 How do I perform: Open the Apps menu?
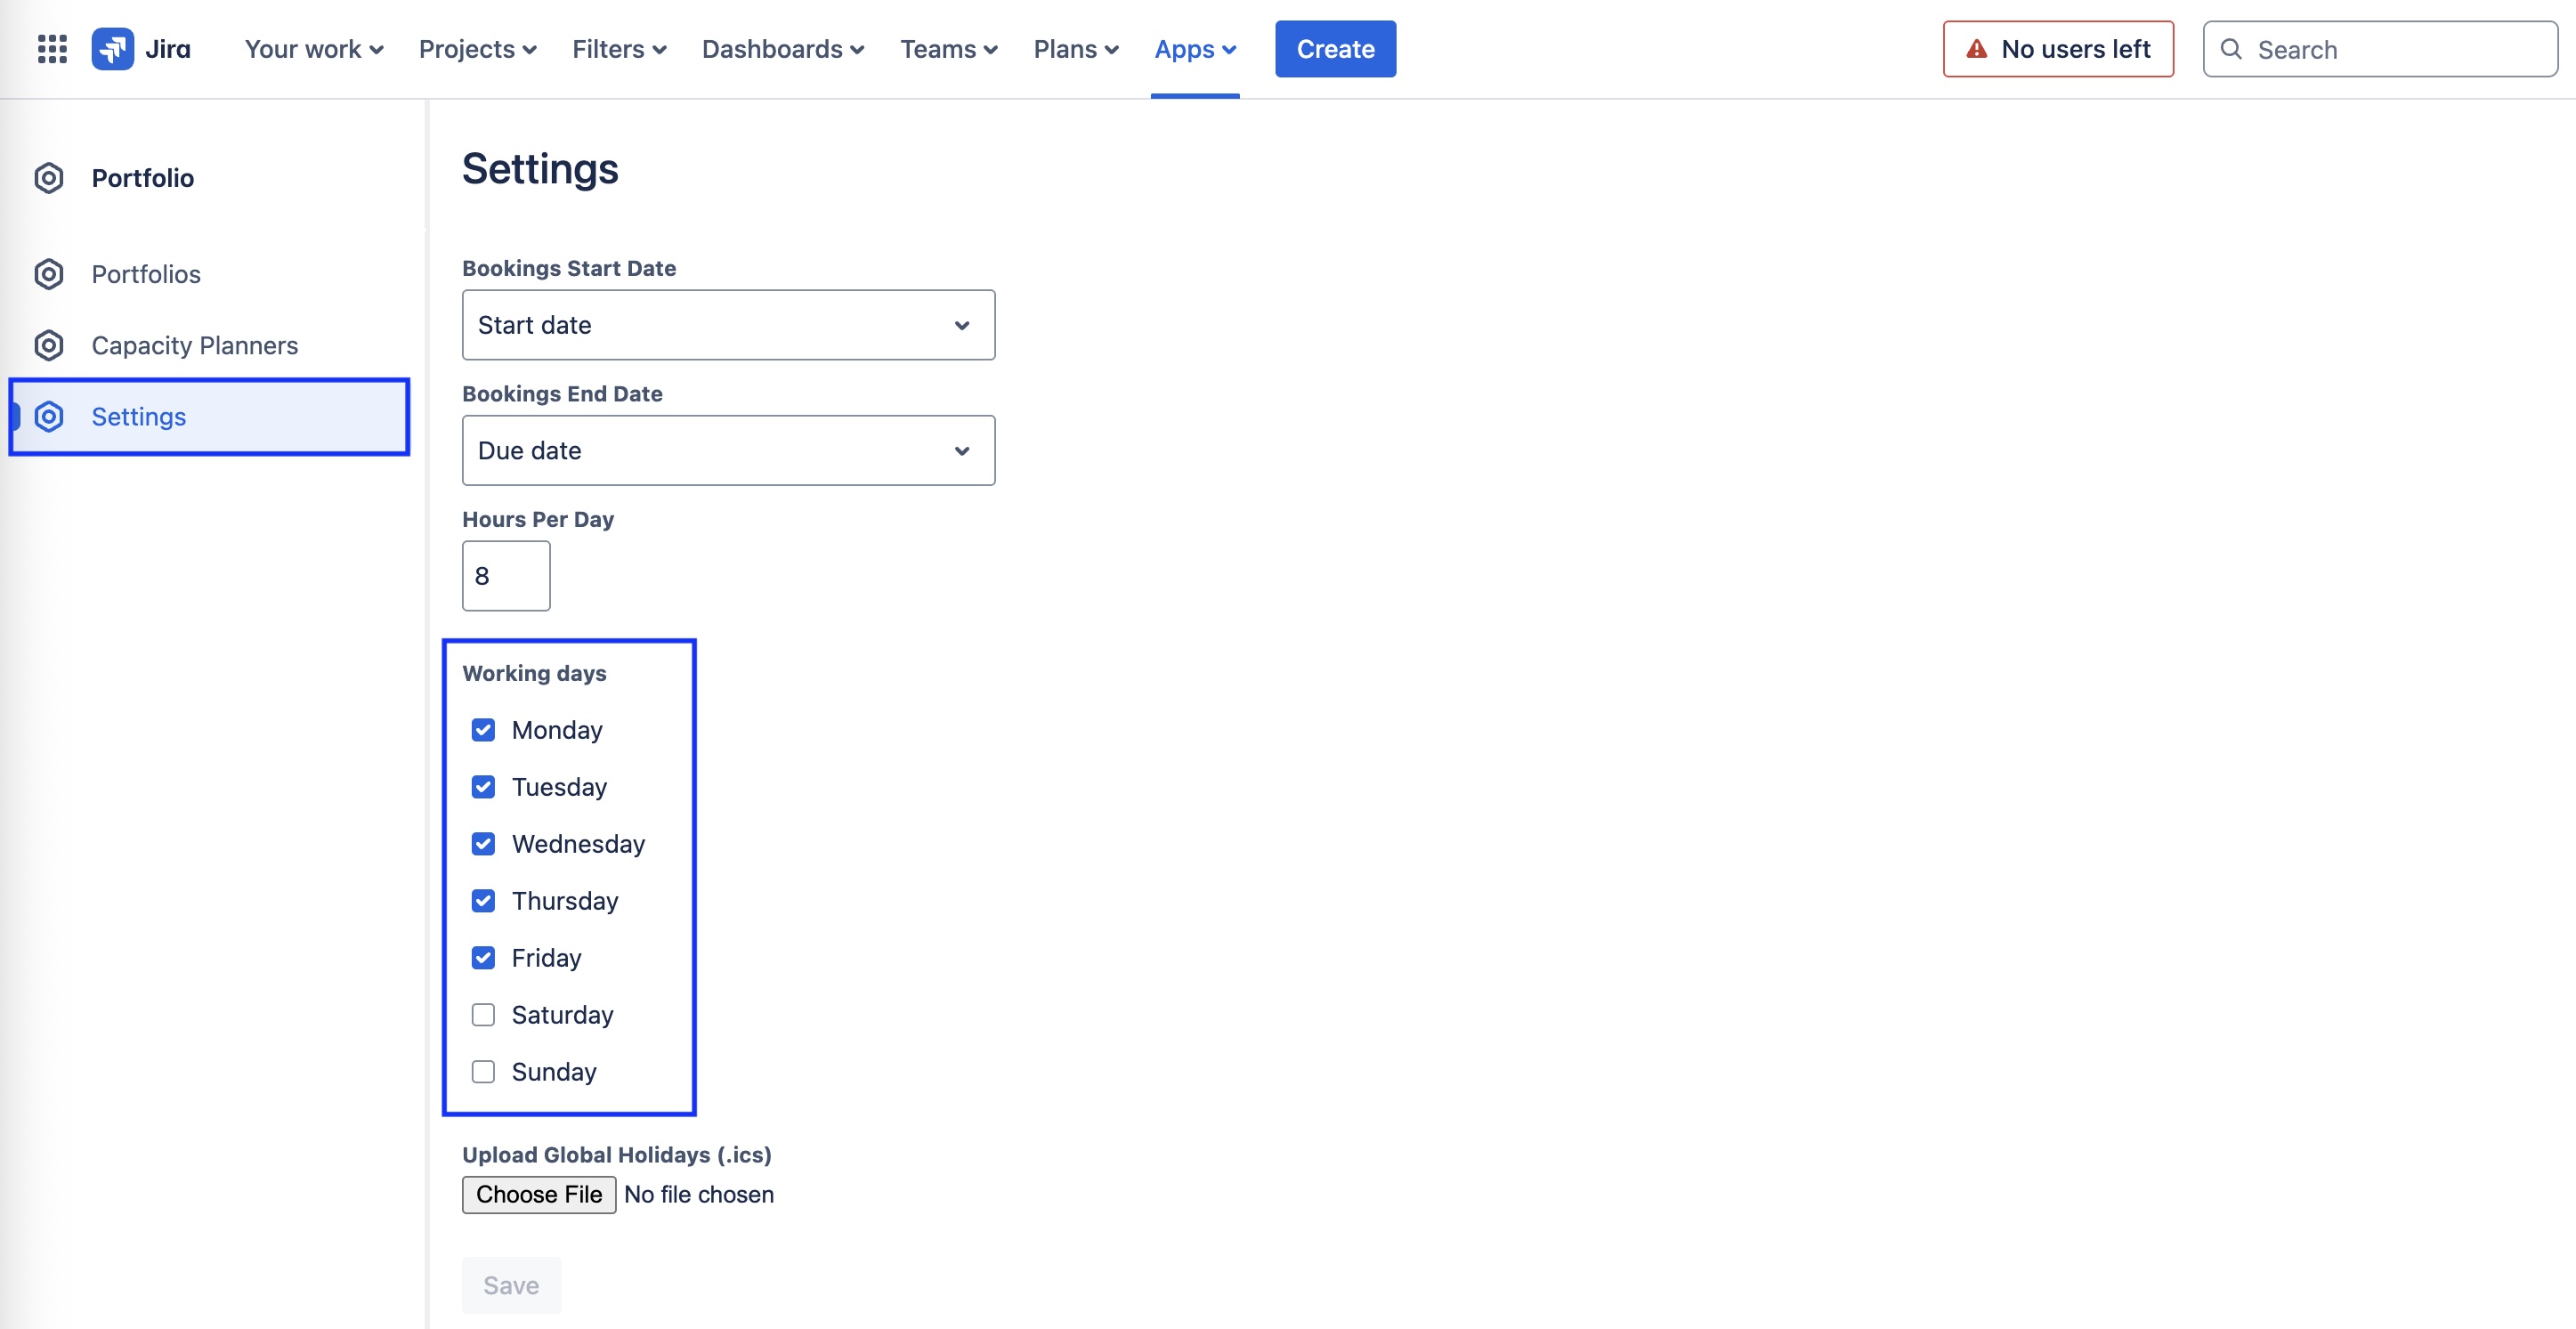[x=1195, y=49]
